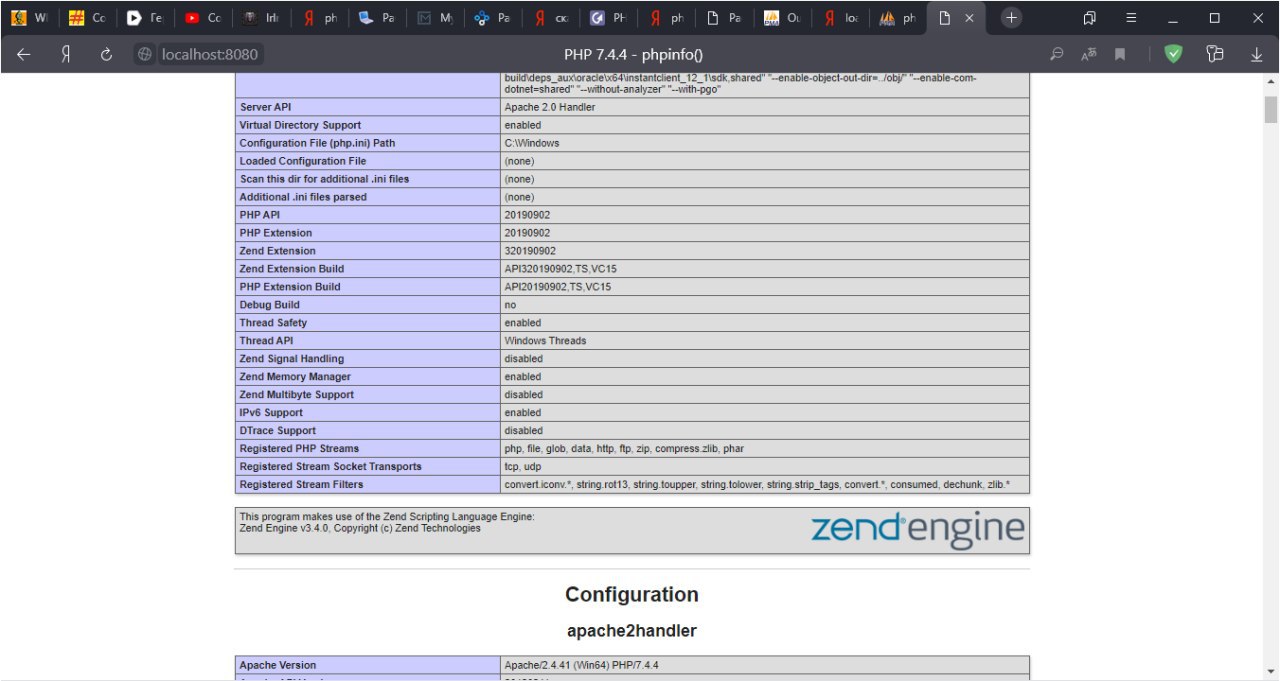This screenshot has height=681, width=1280.
Task: Switch to the 'PH' tab
Action: tap(608, 18)
